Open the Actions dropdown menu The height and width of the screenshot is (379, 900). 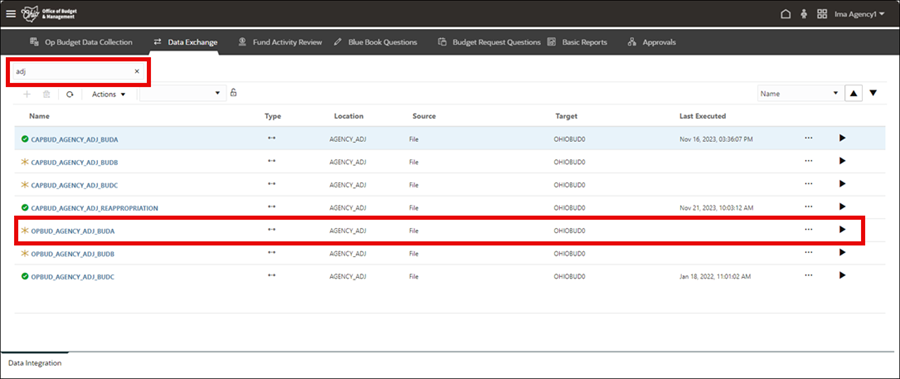coord(108,94)
